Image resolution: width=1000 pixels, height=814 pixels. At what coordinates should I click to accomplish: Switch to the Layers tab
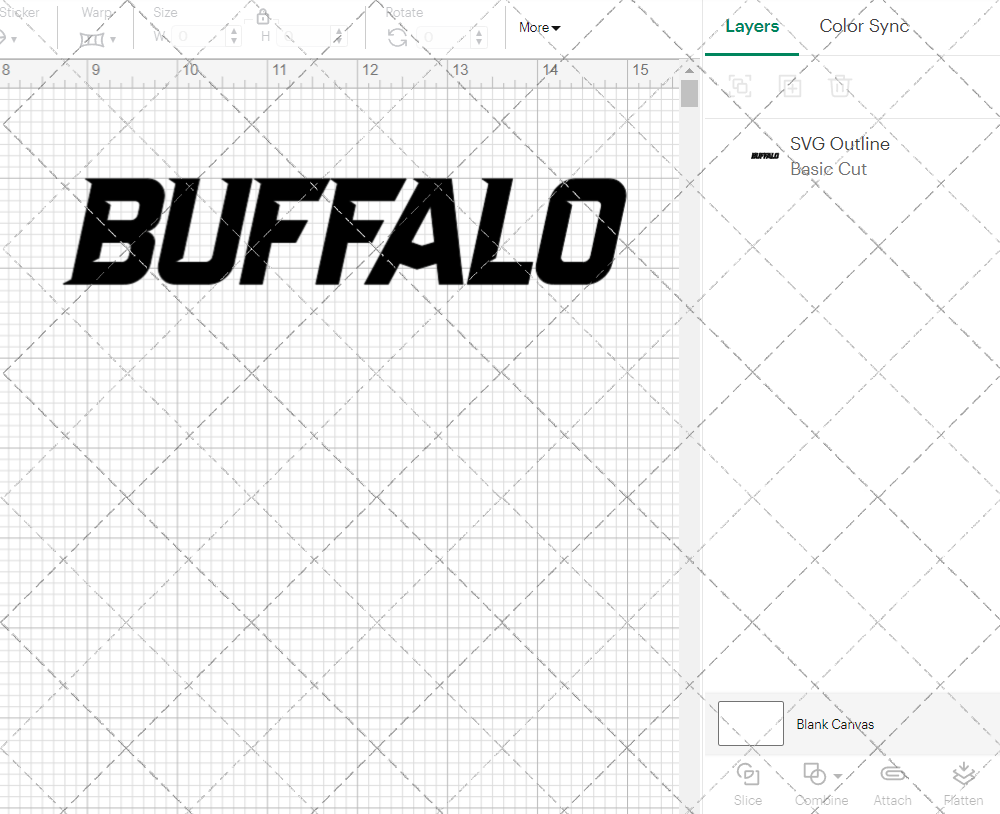tap(752, 26)
